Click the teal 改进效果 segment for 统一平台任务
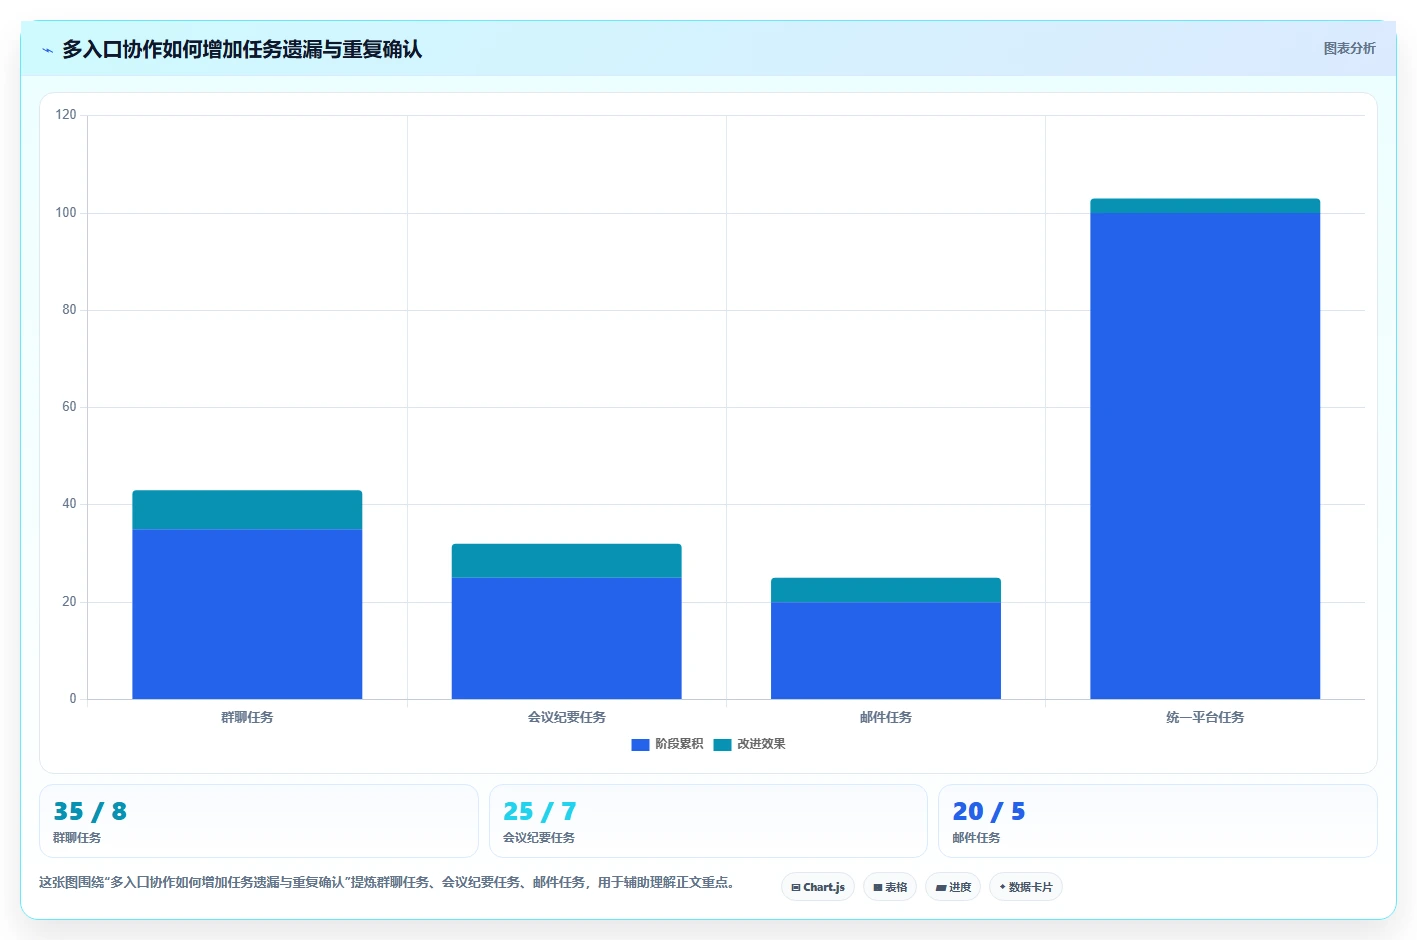Image resolution: width=1417 pixels, height=940 pixels. pos(1205,206)
